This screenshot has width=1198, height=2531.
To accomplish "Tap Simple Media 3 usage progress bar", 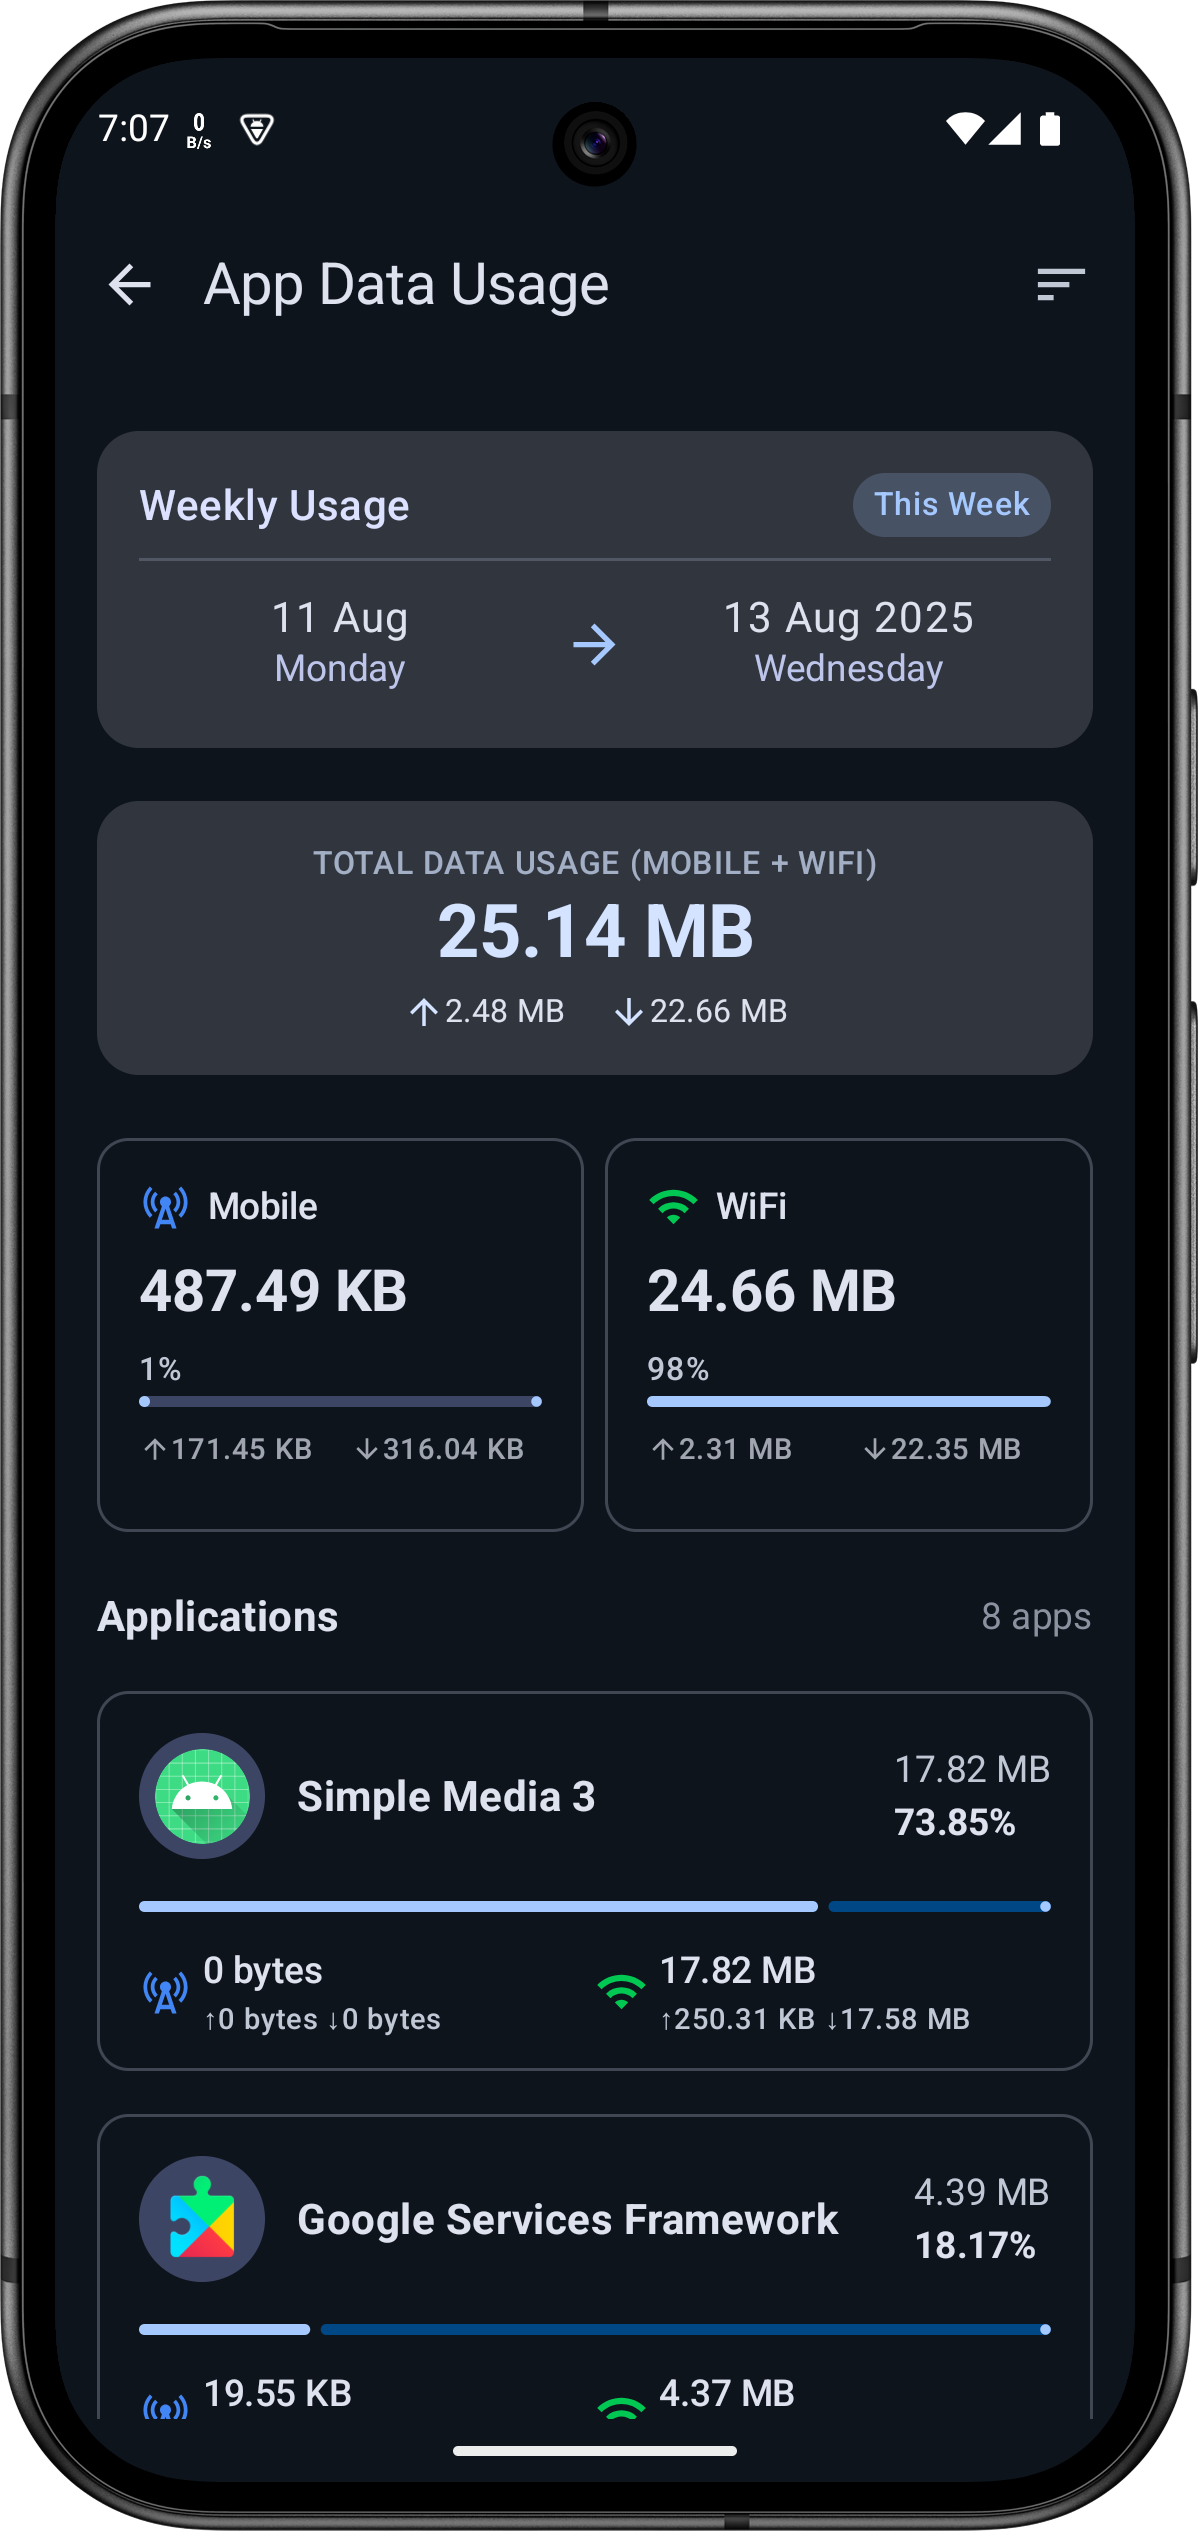I will (x=594, y=1907).
